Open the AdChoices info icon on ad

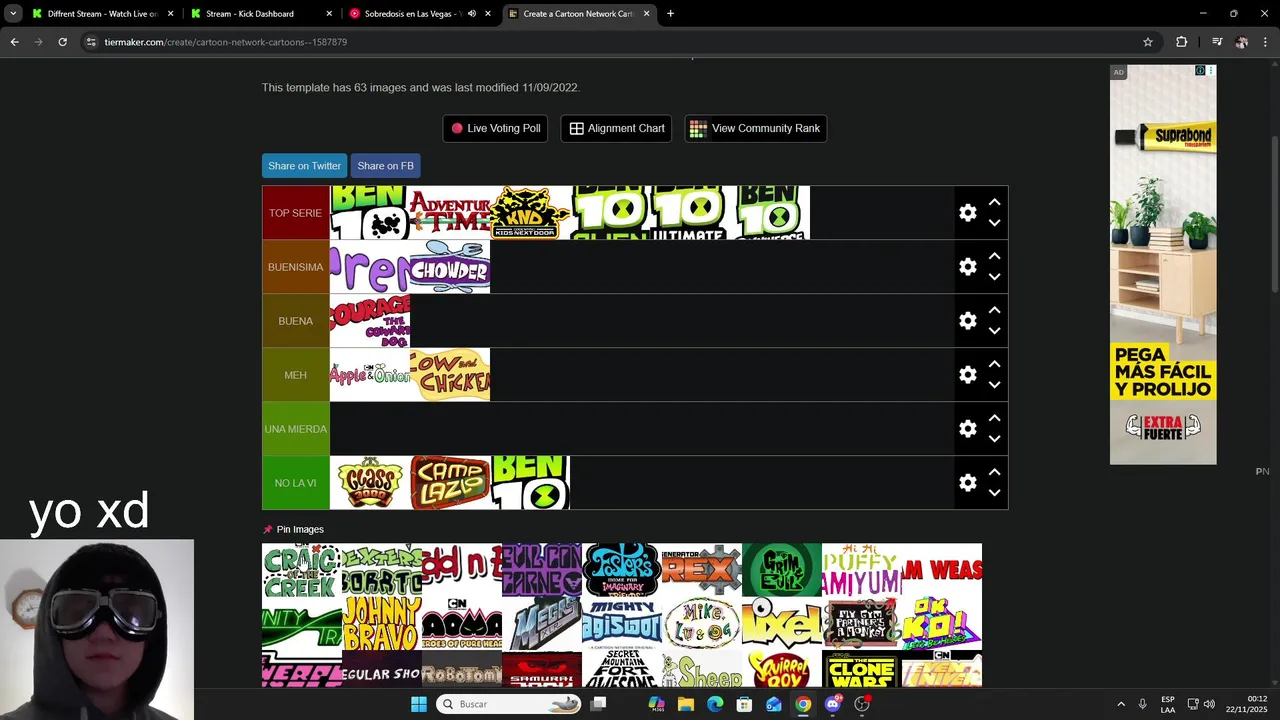pyautogui.click(x=1200, y=71)
